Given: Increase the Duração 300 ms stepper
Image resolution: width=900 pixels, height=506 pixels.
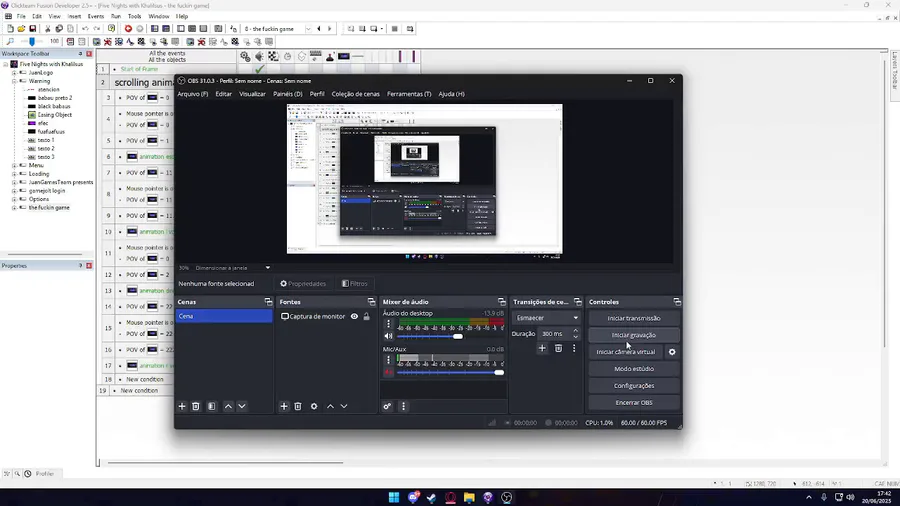Looking at the screenshot, I should point(575,330).
